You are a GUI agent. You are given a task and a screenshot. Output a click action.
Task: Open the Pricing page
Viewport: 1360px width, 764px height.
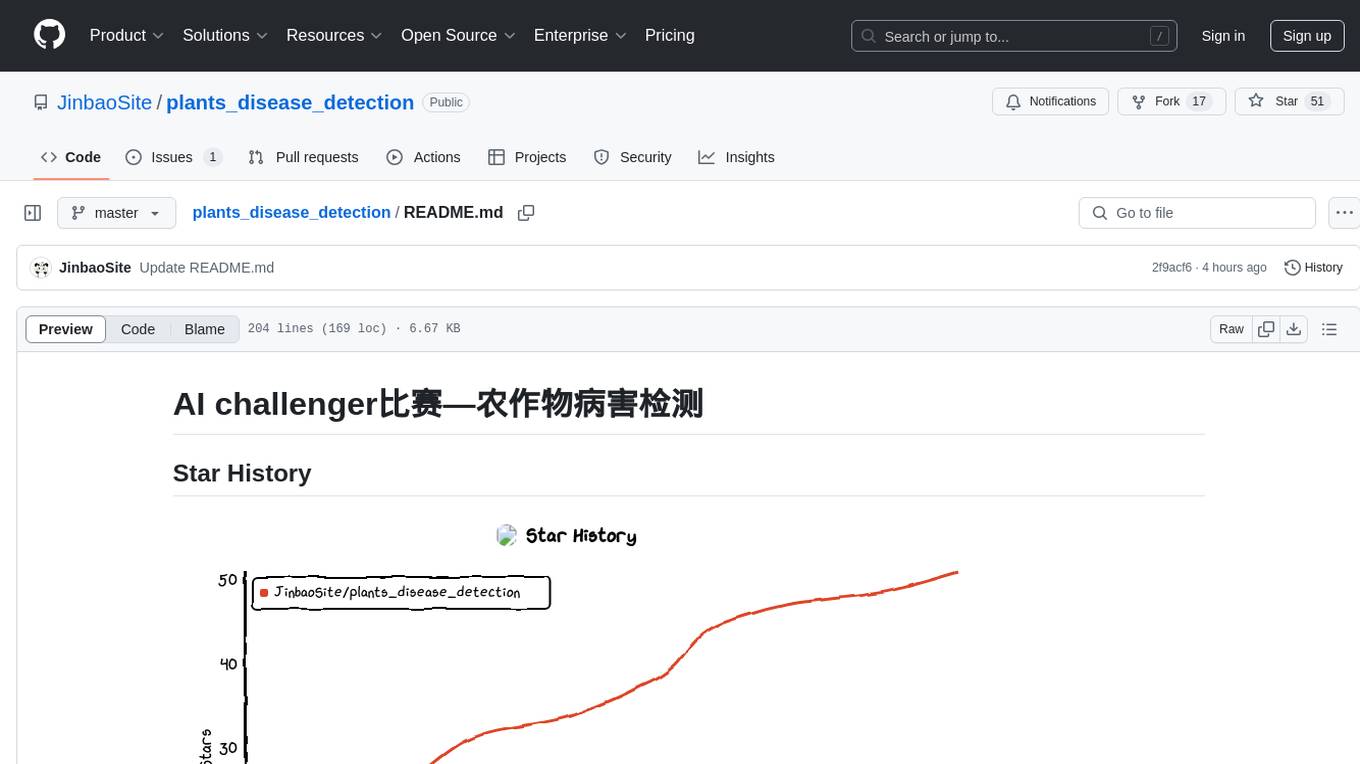click(x=670, y=35)
